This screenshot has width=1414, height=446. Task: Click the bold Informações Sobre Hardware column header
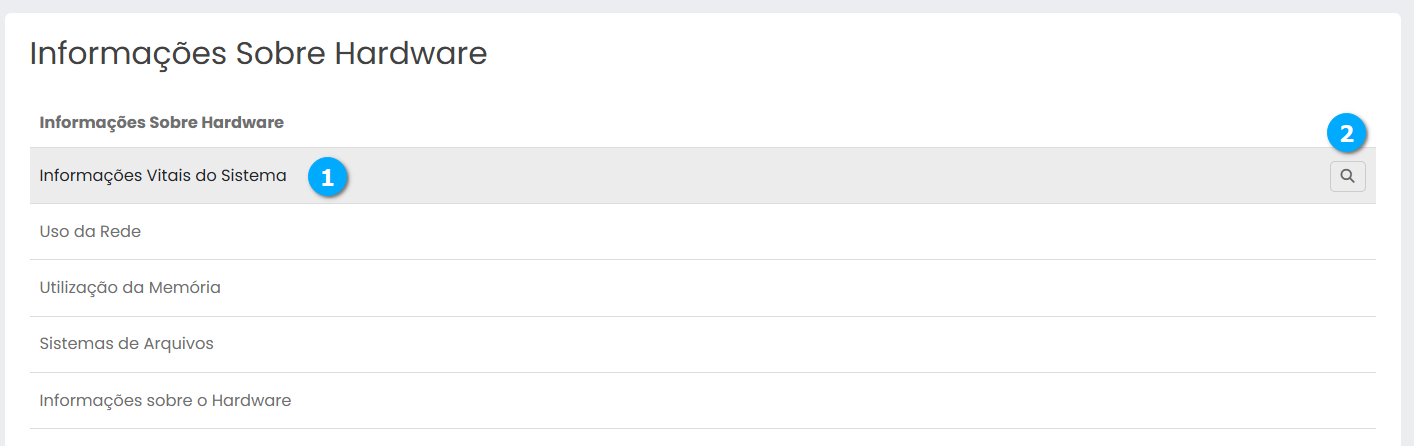[x=161, y=122]
